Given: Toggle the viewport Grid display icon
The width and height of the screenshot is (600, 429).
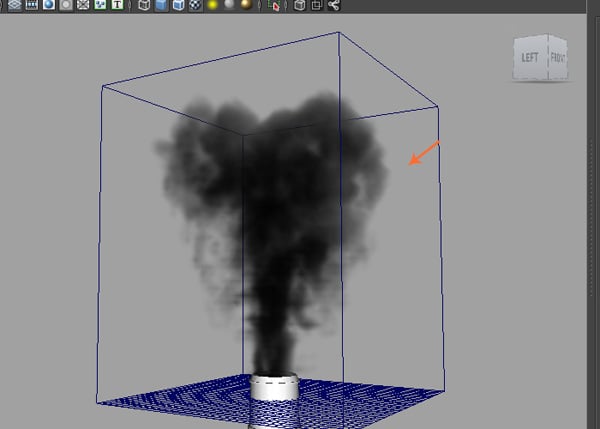Looking at the screenshot, I should click(15, 5).
